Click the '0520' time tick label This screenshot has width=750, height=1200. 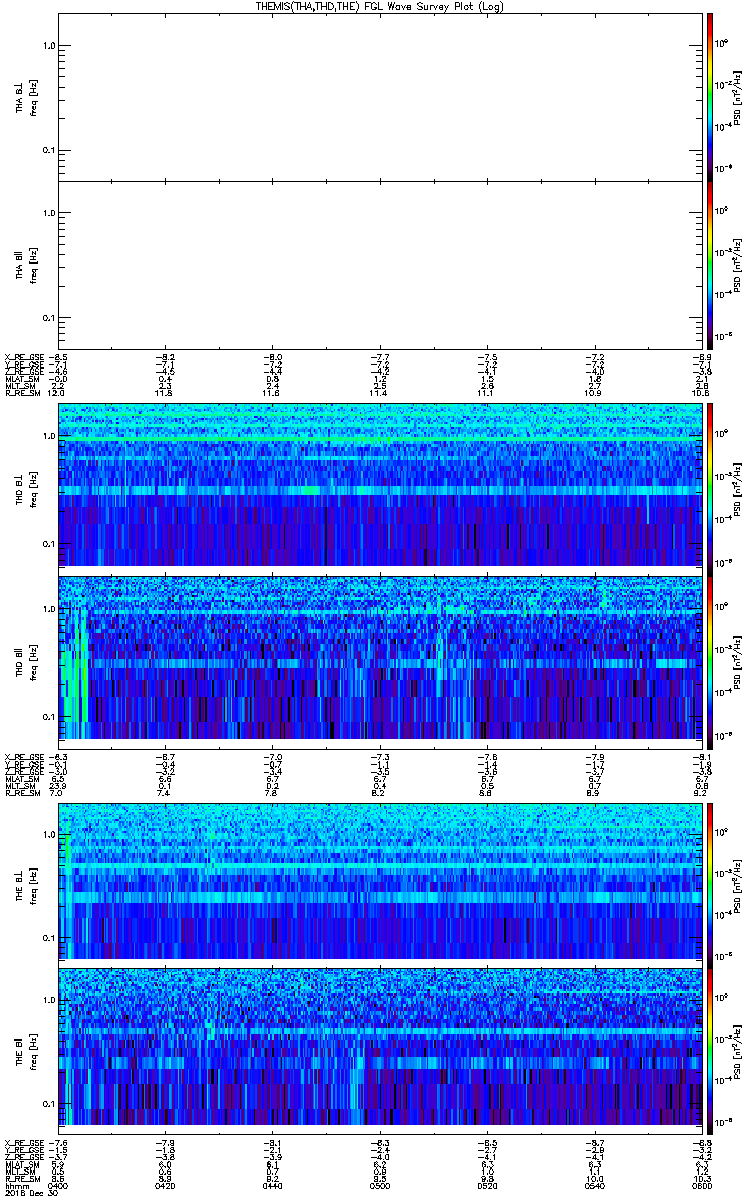pyautogui.click(x=486, y=1186)
